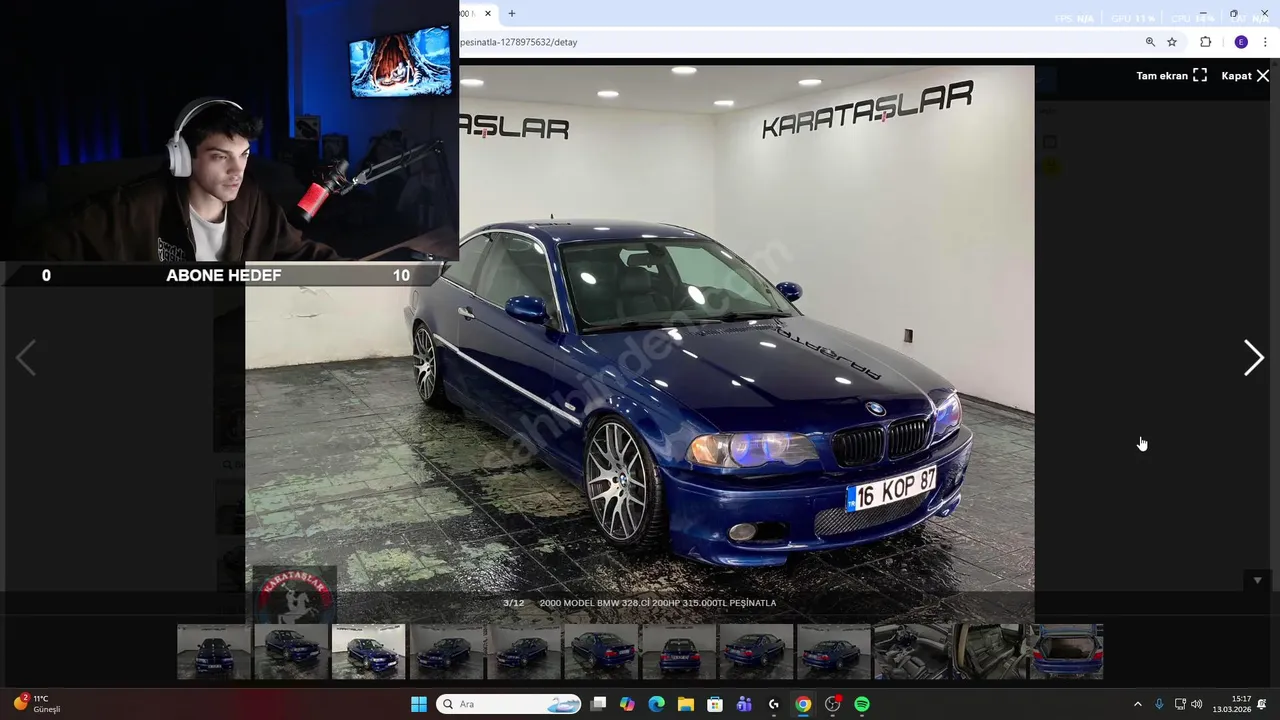Select the last thumbnail showing the trunk
Image resolution: width=1280 pixels, height=720 pixels.
point(1066,652)
